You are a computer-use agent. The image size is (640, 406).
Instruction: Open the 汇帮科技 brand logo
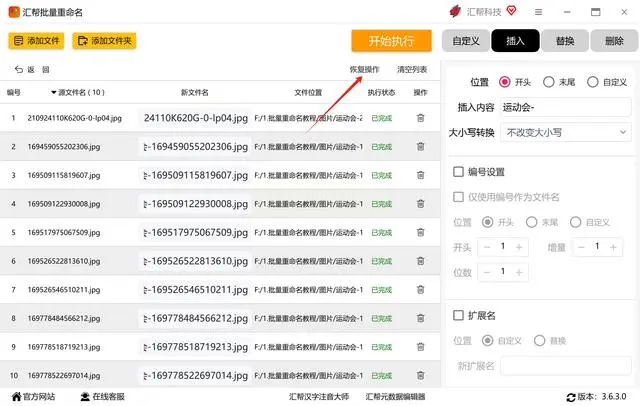pyautogui.click(x=455, y=11)
